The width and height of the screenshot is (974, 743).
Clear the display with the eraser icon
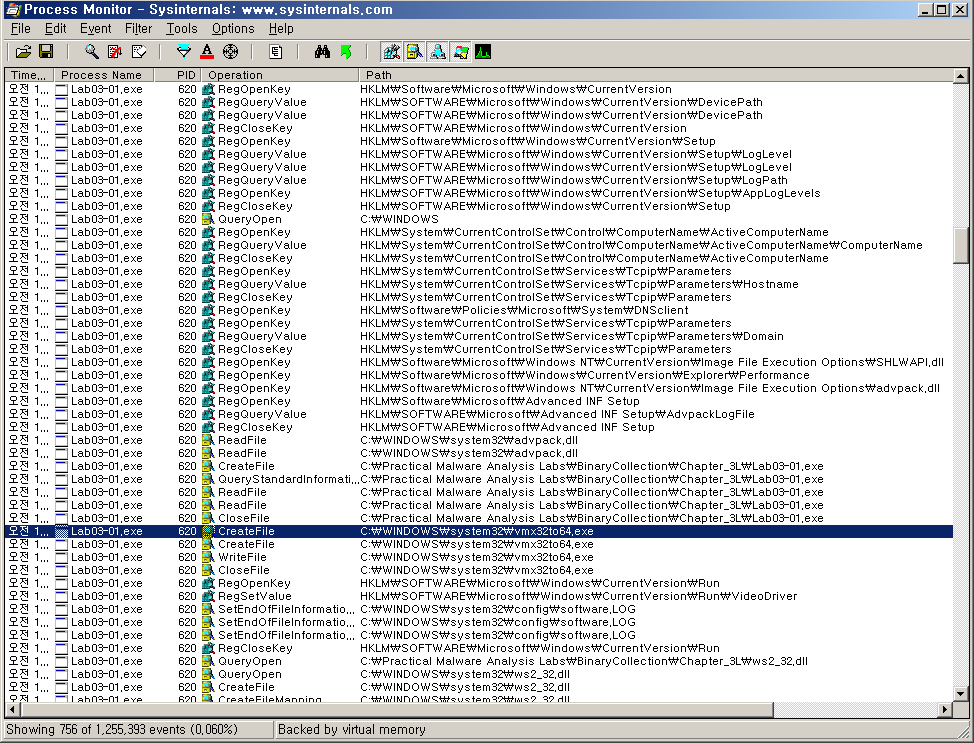click(139, 51)
